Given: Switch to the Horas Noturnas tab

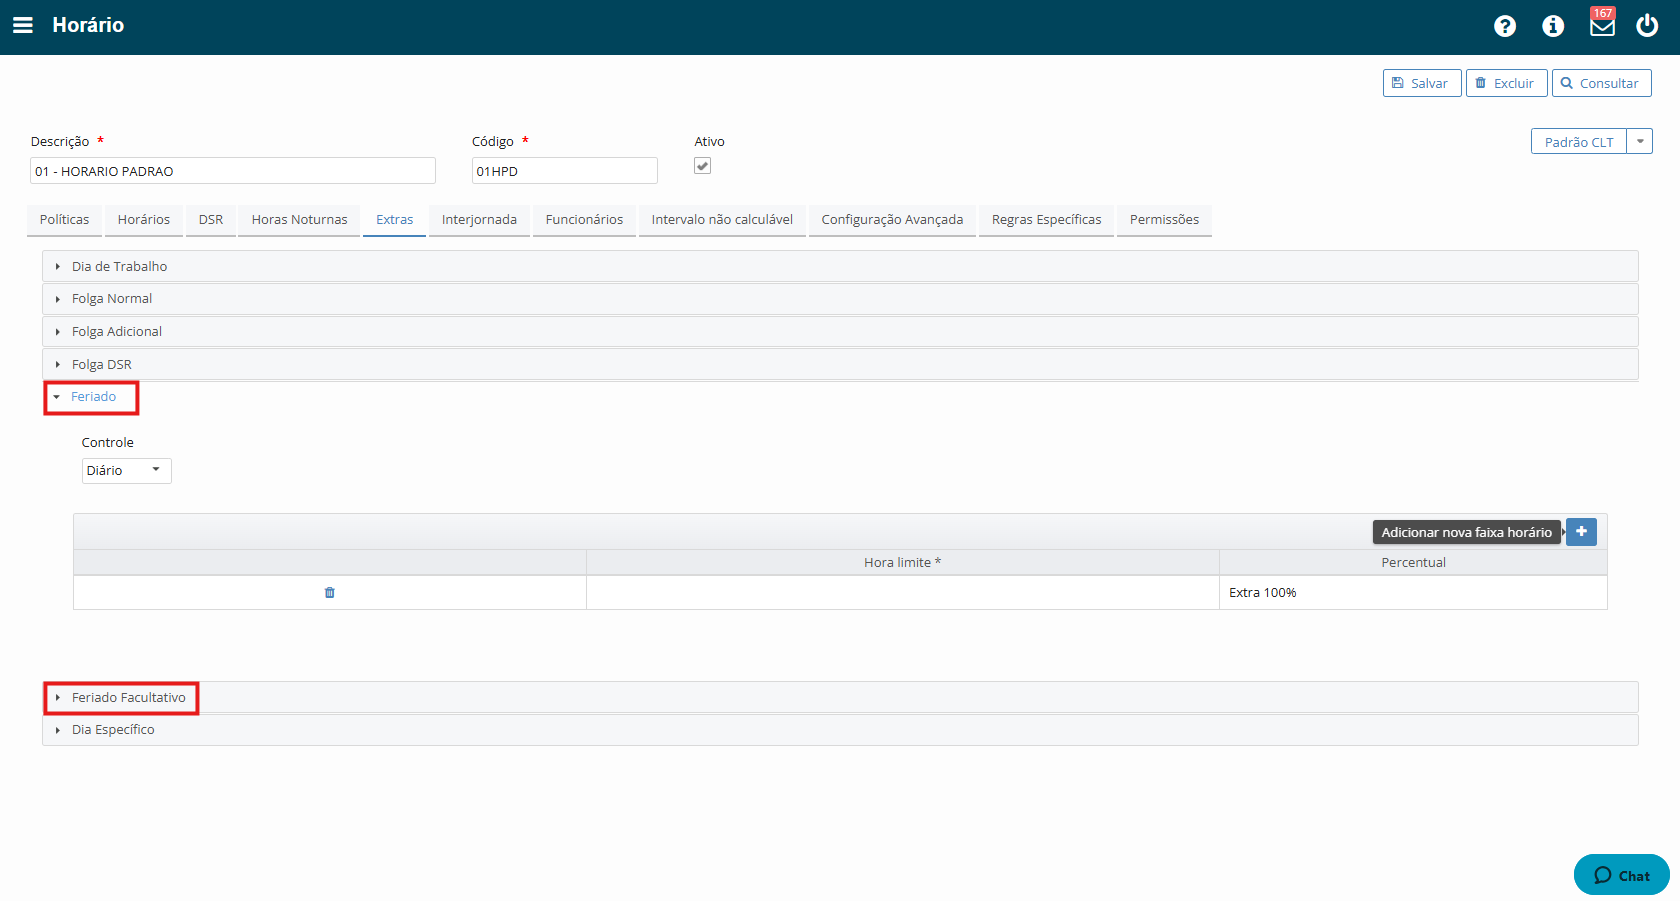Looking at the screenshot, I should click(x=300, y=220).
